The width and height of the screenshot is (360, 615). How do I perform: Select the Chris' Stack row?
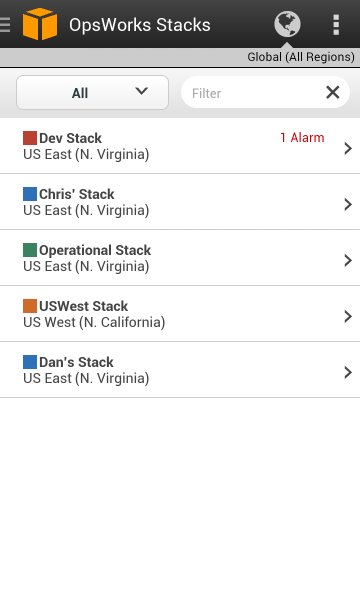180,202
